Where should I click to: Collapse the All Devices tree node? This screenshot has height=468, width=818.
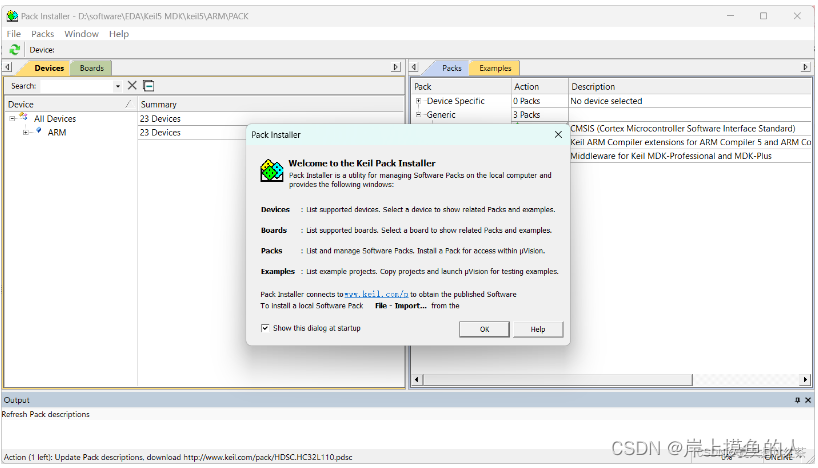12,119
